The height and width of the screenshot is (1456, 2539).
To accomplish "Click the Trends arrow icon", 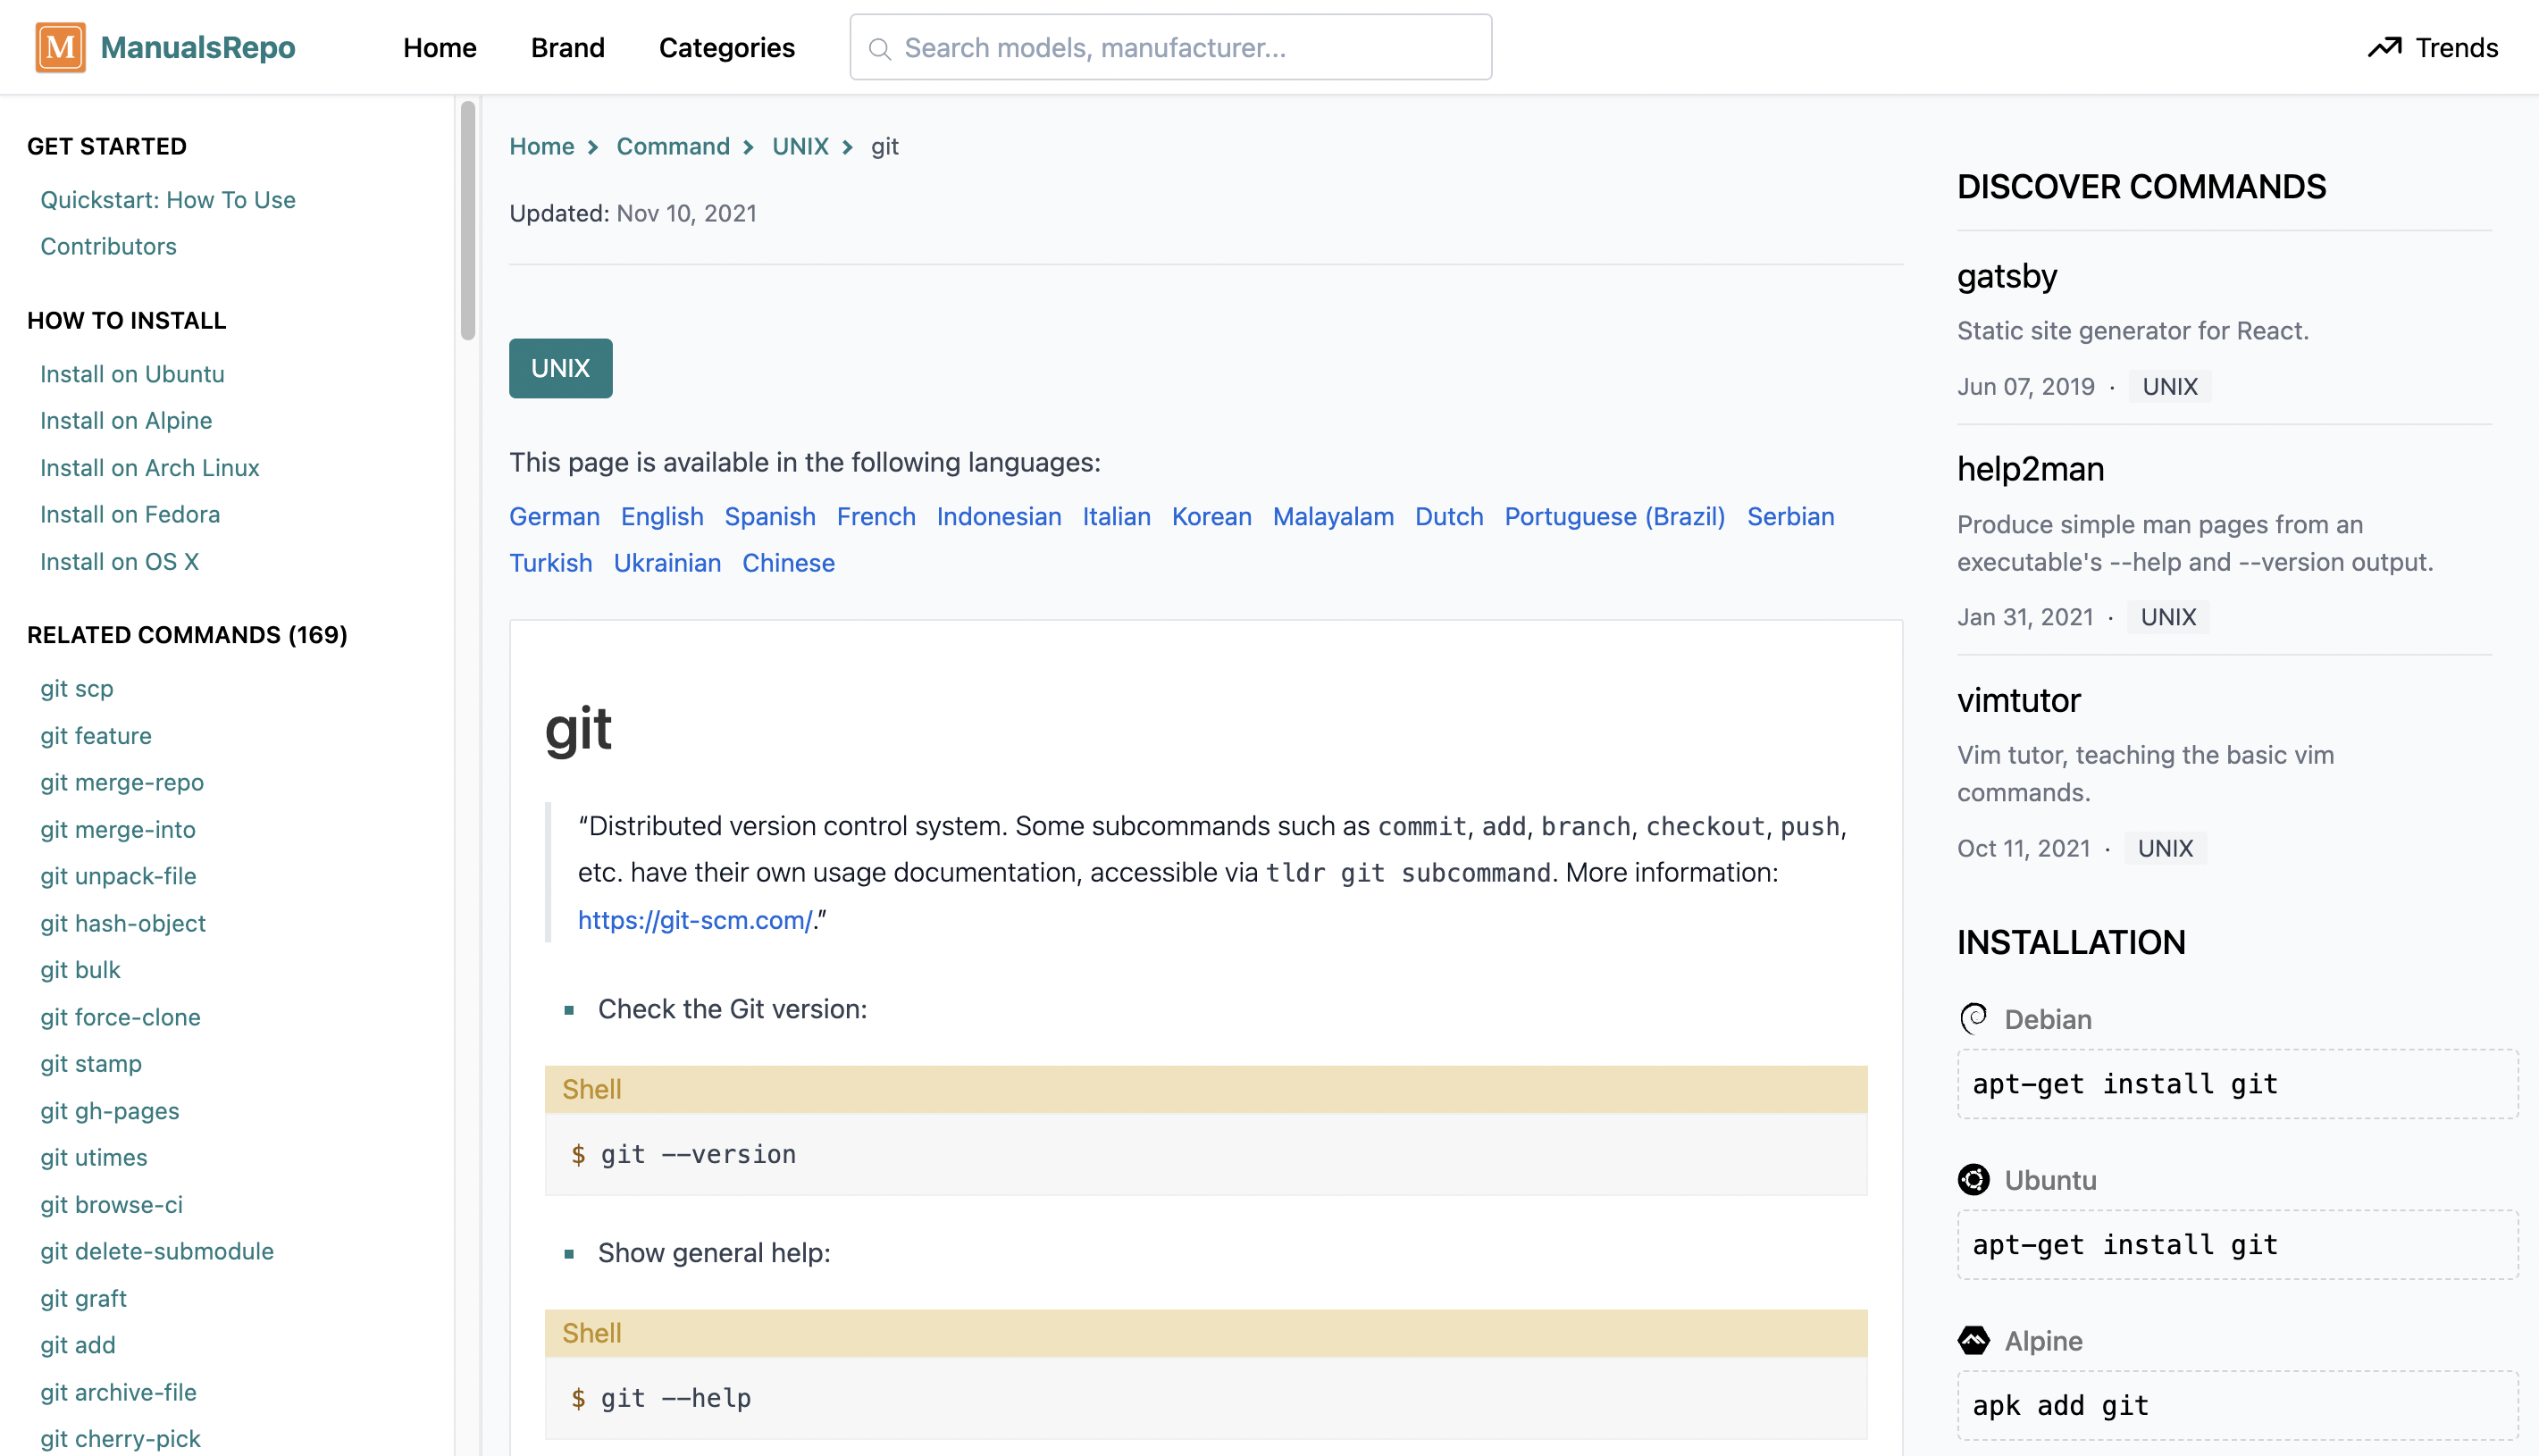I will (2384, 47).
